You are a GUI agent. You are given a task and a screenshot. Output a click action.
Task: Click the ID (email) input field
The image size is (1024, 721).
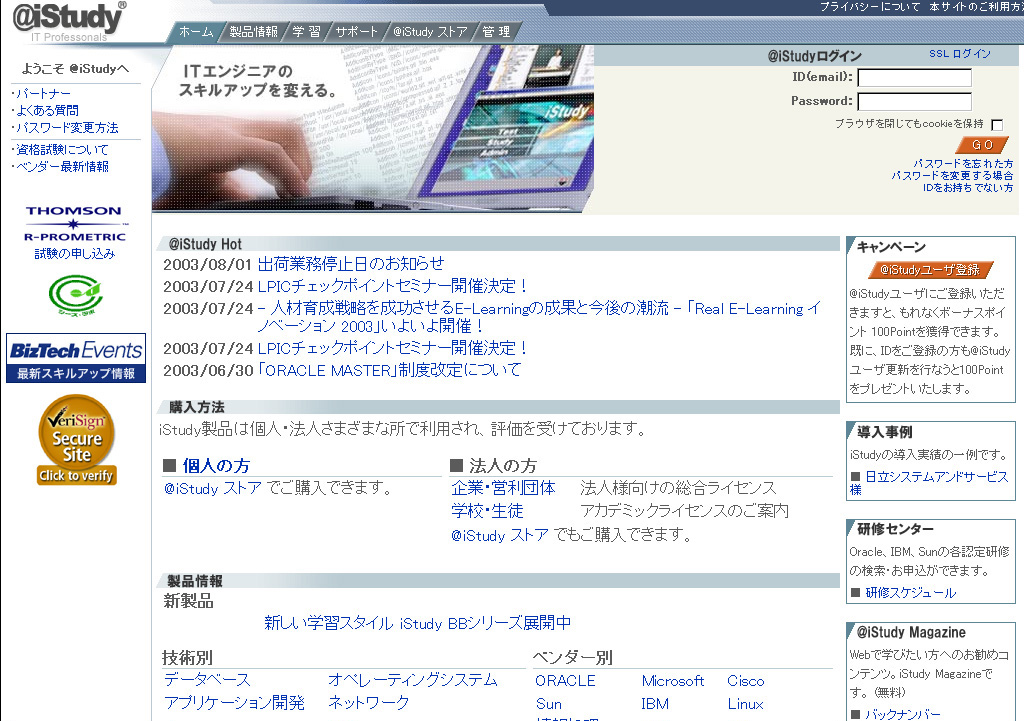point(914,78)
